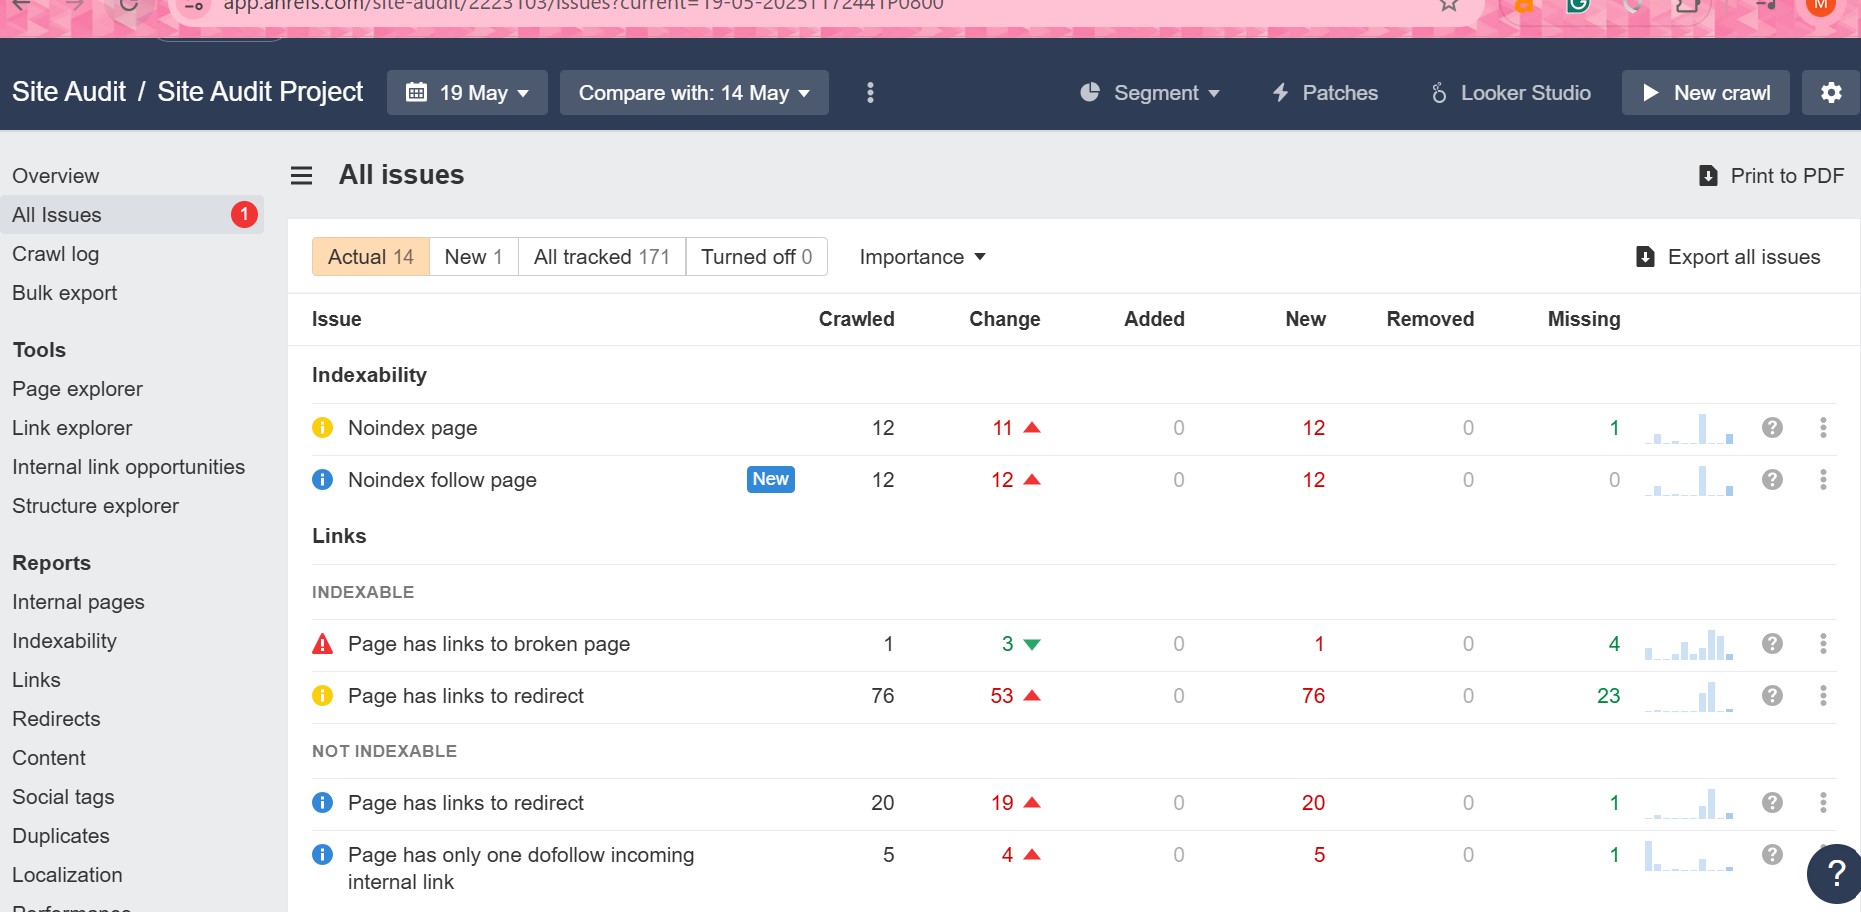Bookmark this page with the star icon
The image size is (1861, 912).
pyautogui.click(x=1448, y=6)
